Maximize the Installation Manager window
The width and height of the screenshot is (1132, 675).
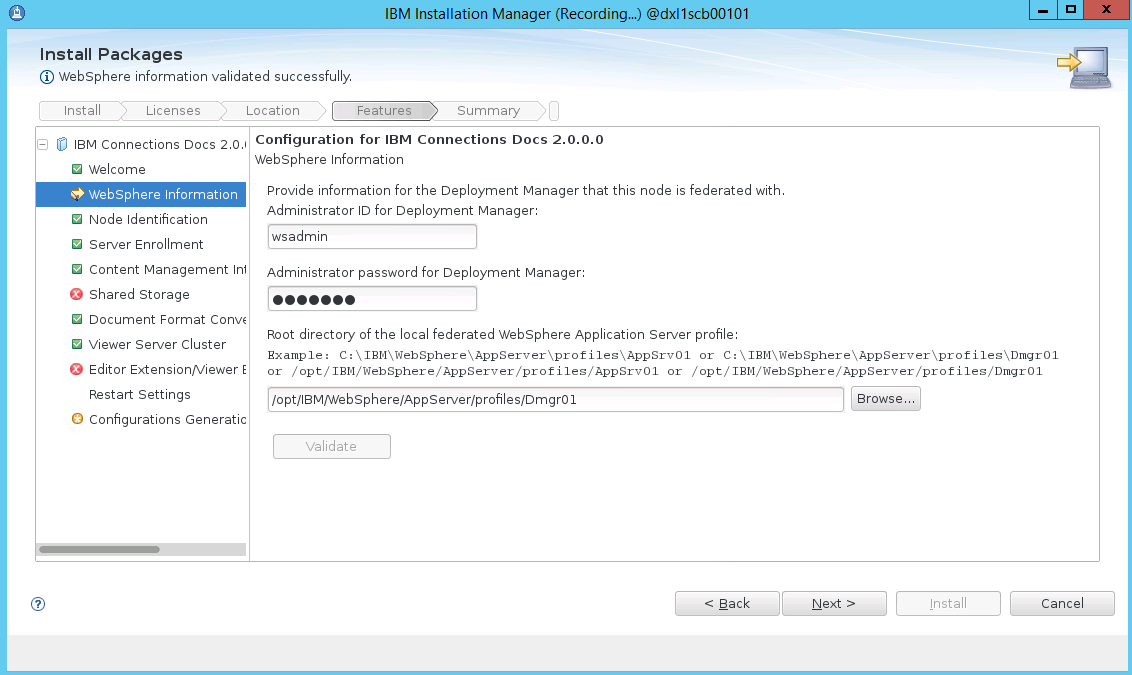pyautogui.click(x=1071, y=9)
